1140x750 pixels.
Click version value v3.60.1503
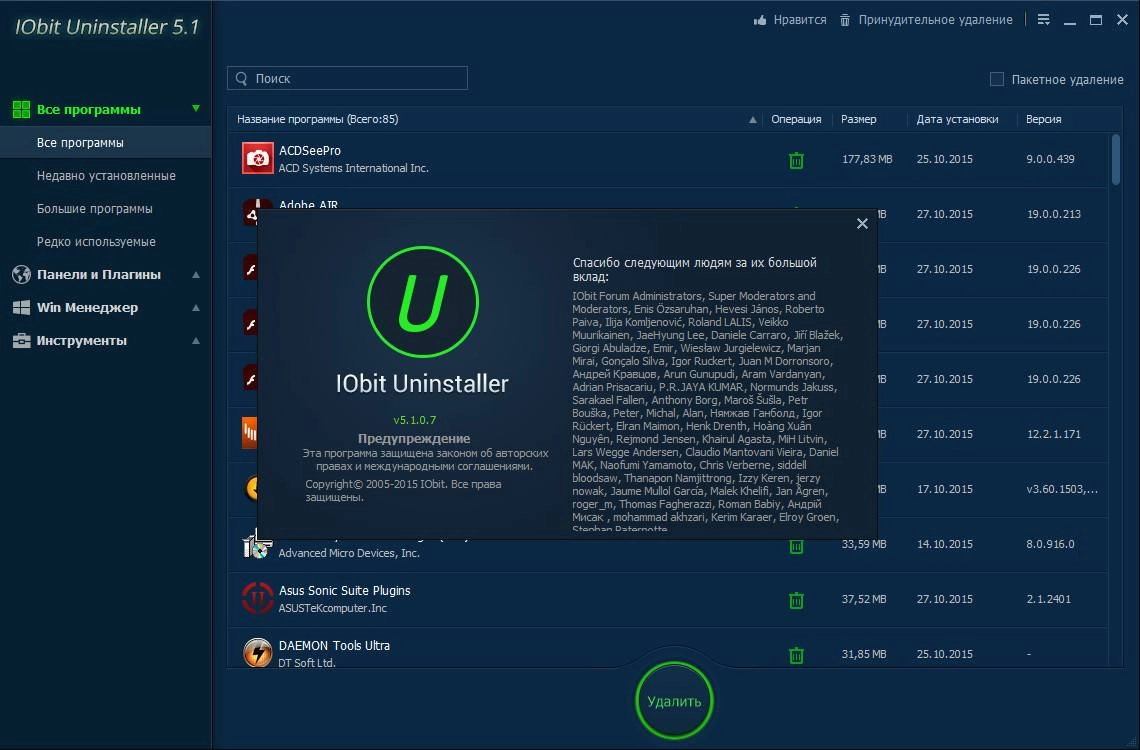[1062, 490]
